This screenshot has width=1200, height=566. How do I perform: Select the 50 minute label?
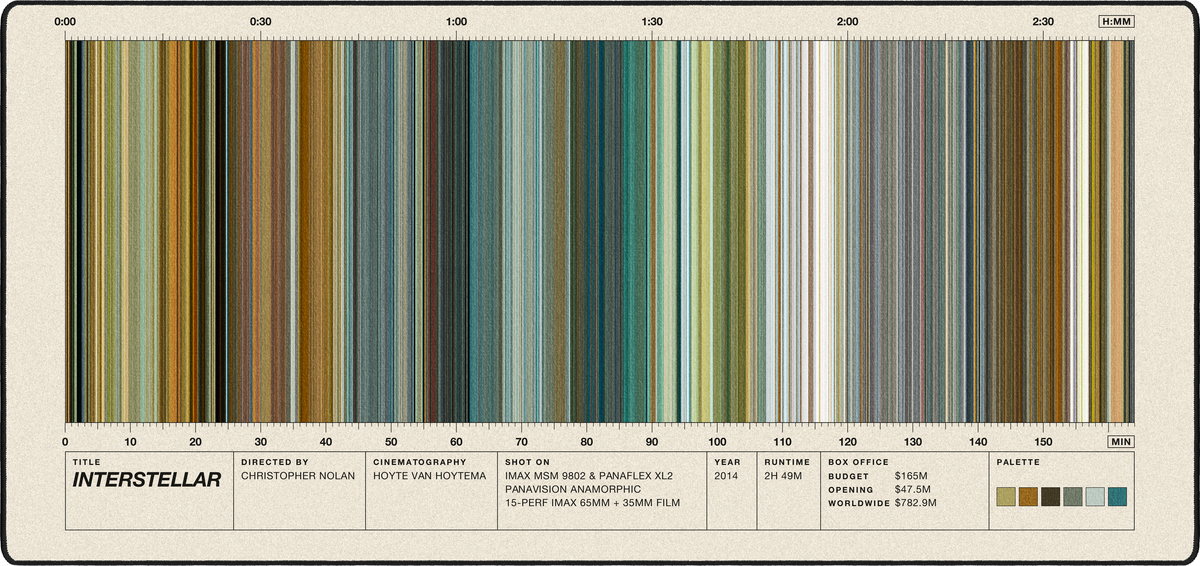pyautogui.click(x=391, y=442)
